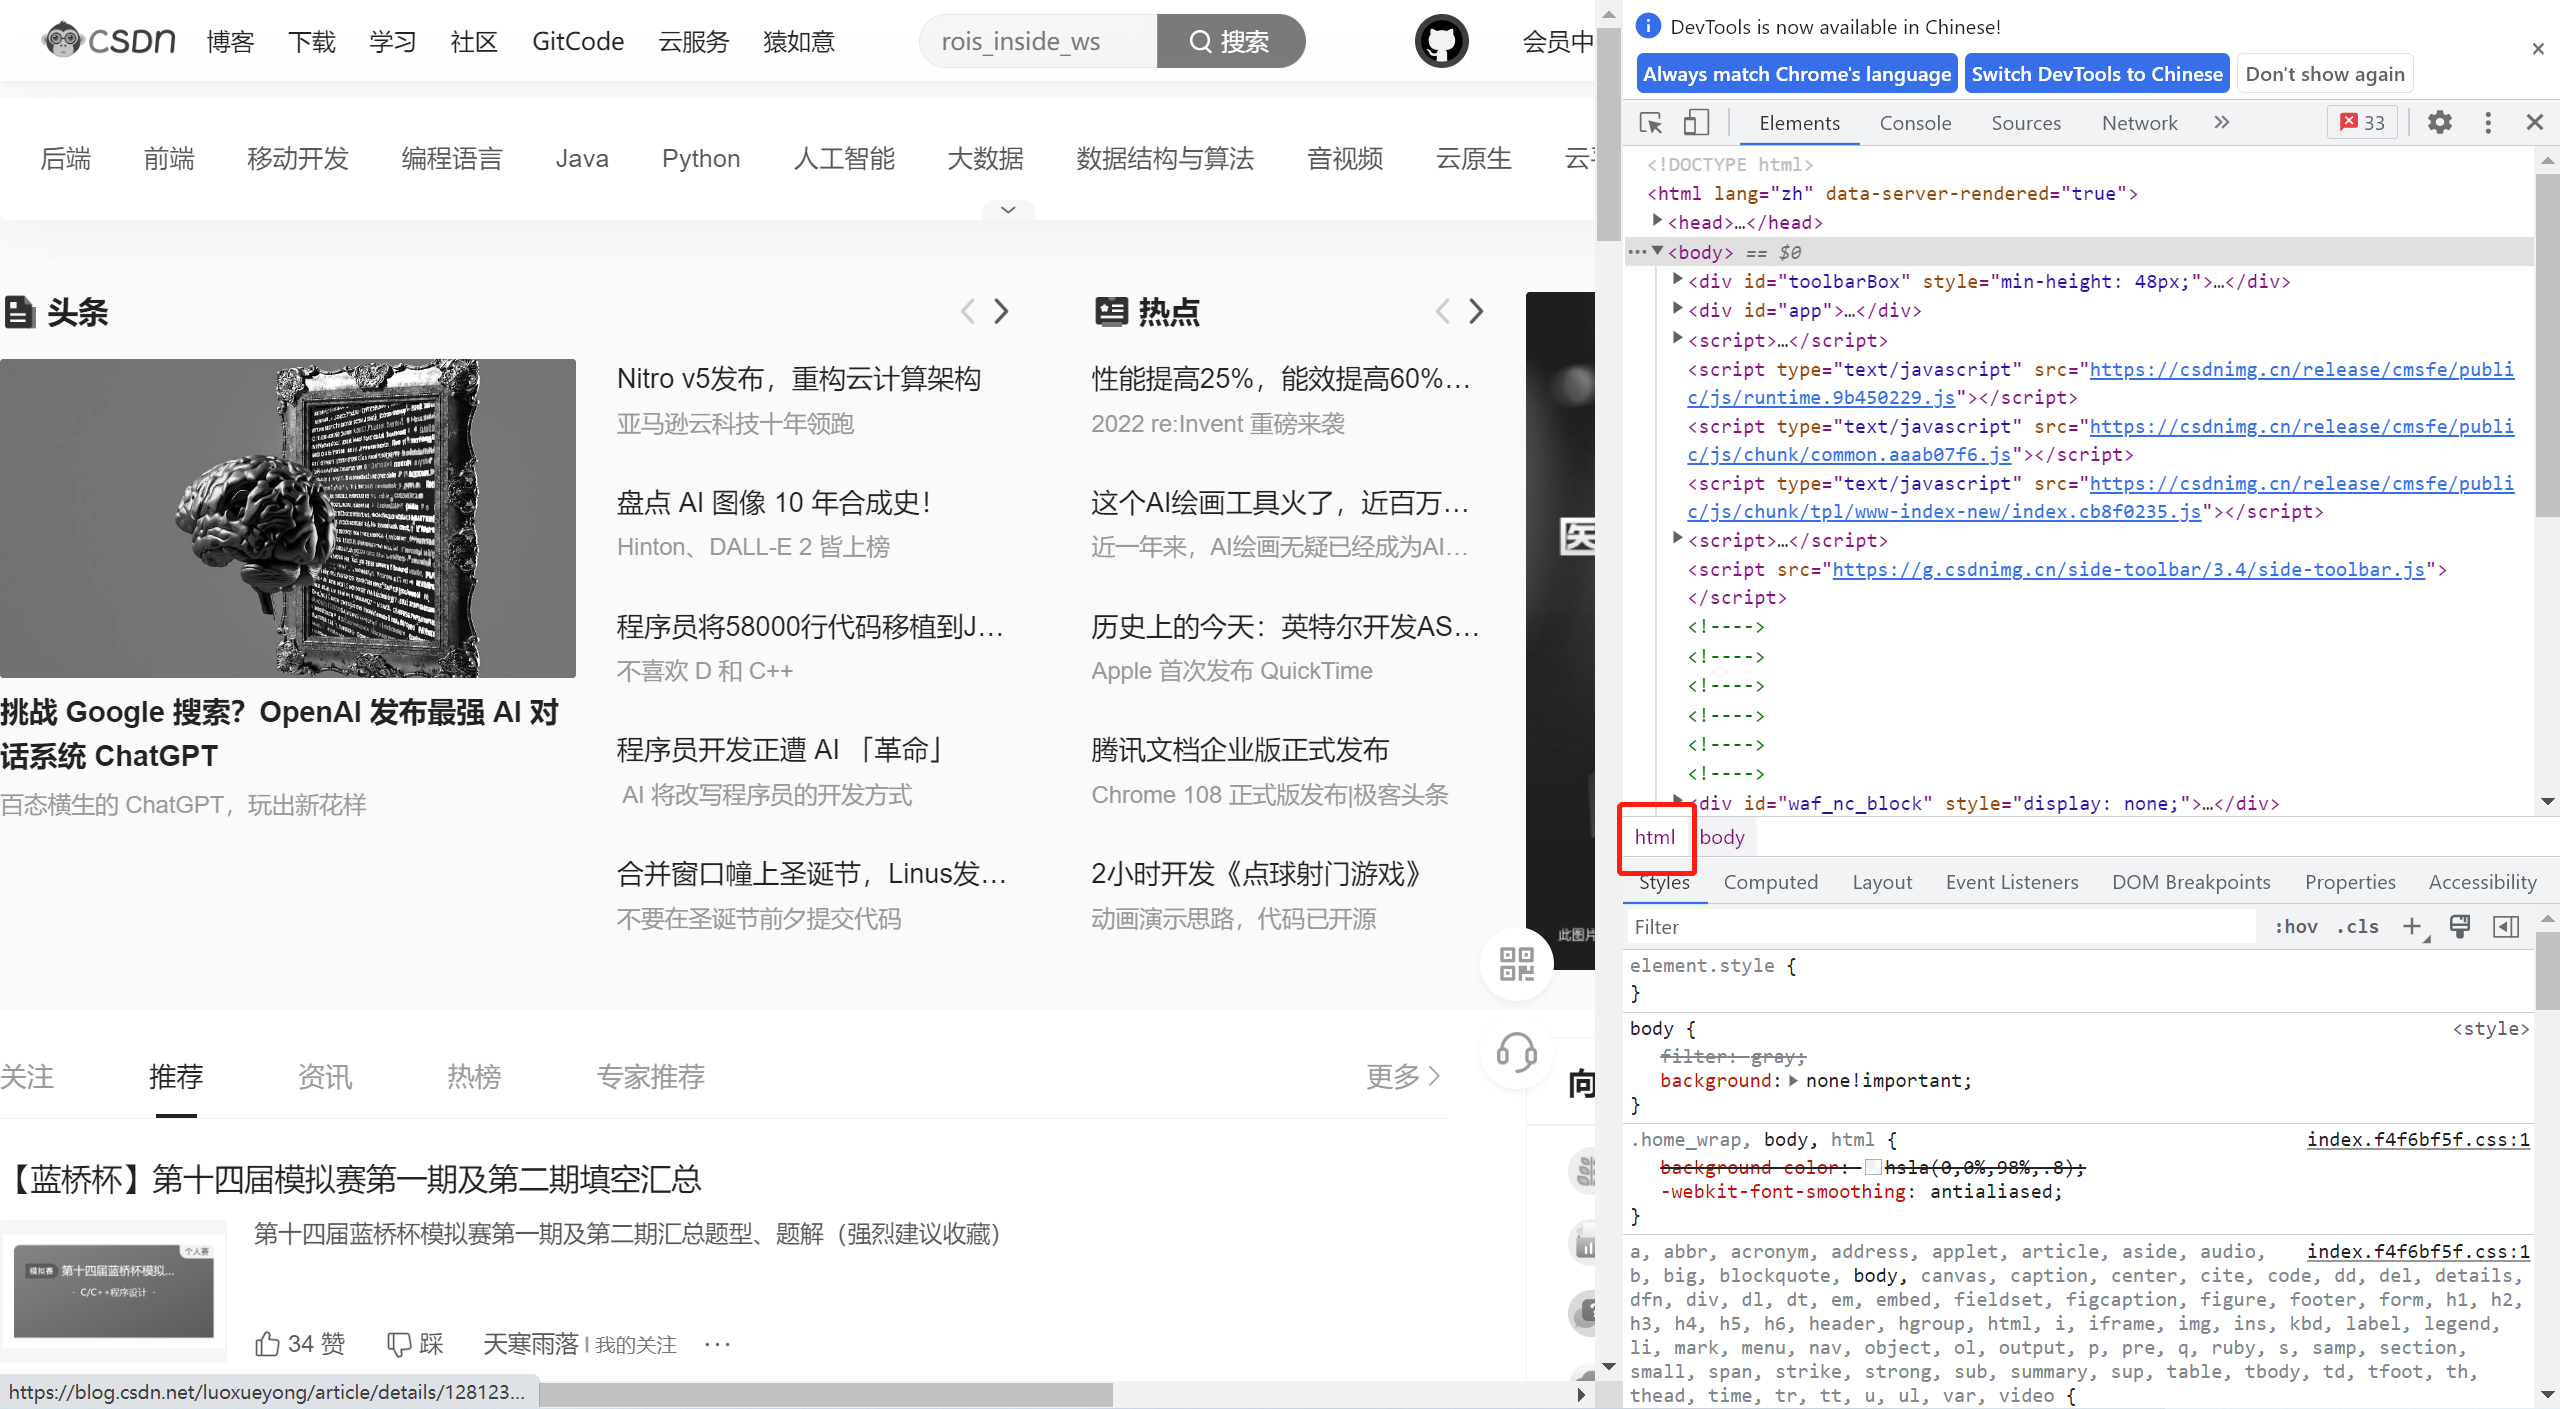This screenshot has height=1409, width=2560.
Task: Click the CSDN logo
Action: [x=109, y=41]
